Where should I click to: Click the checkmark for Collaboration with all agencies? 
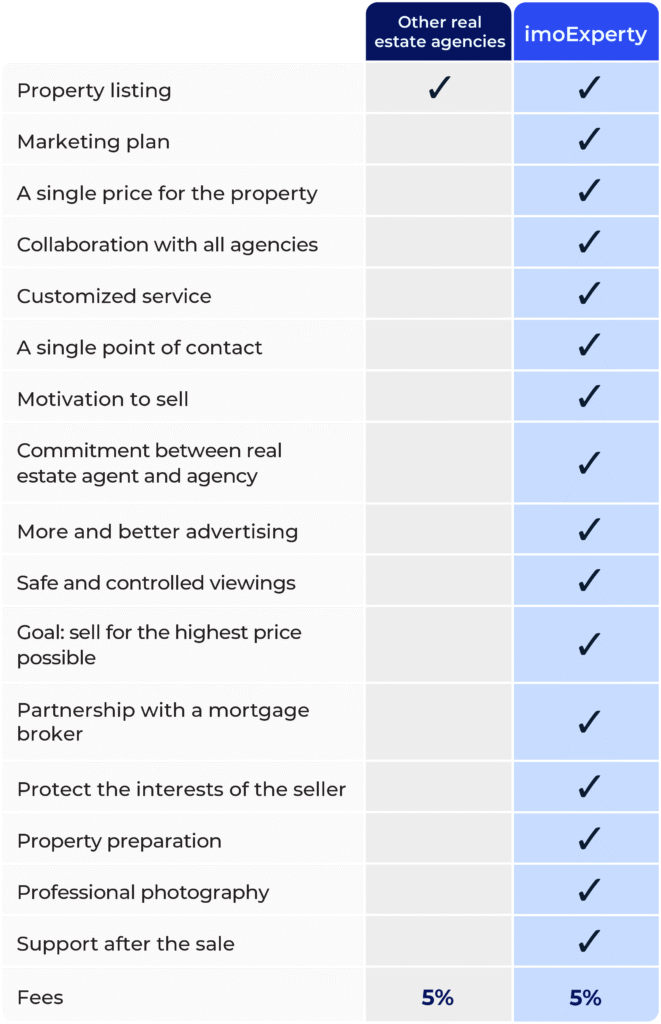pyautogui.click(x=588, y=243)
